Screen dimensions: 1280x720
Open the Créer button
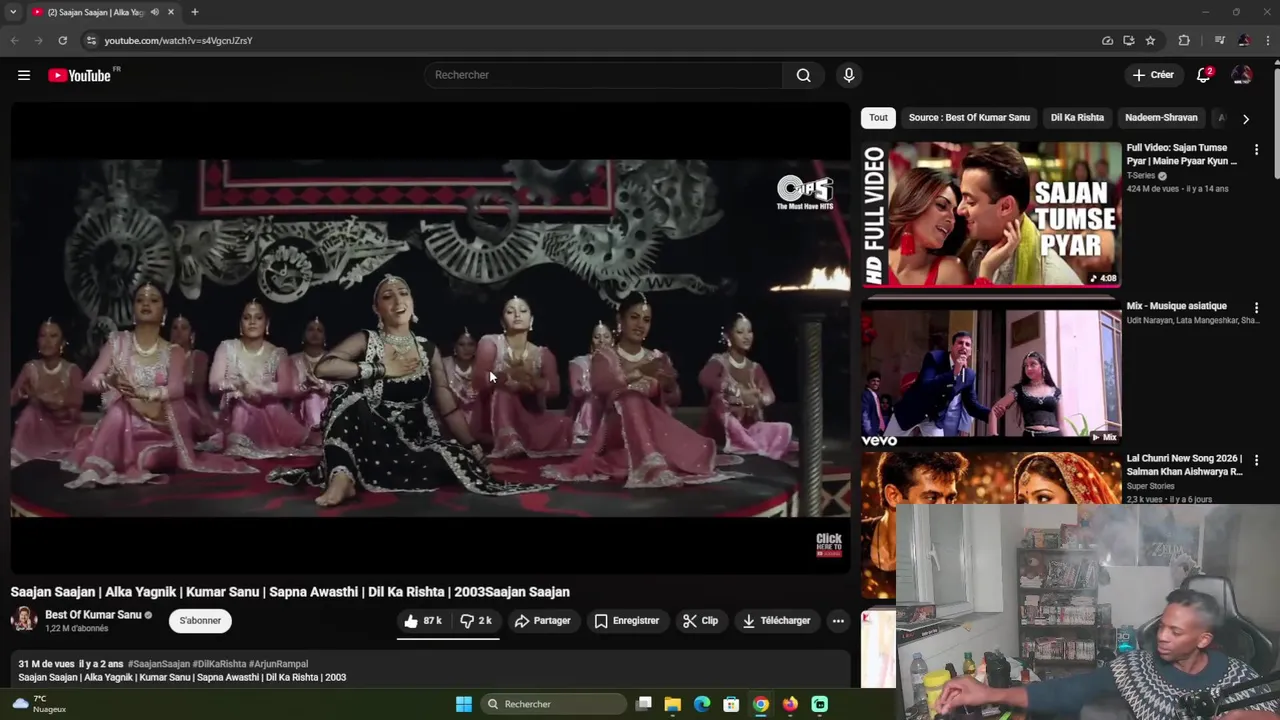pyautogui.click(x=1153, y=75)
